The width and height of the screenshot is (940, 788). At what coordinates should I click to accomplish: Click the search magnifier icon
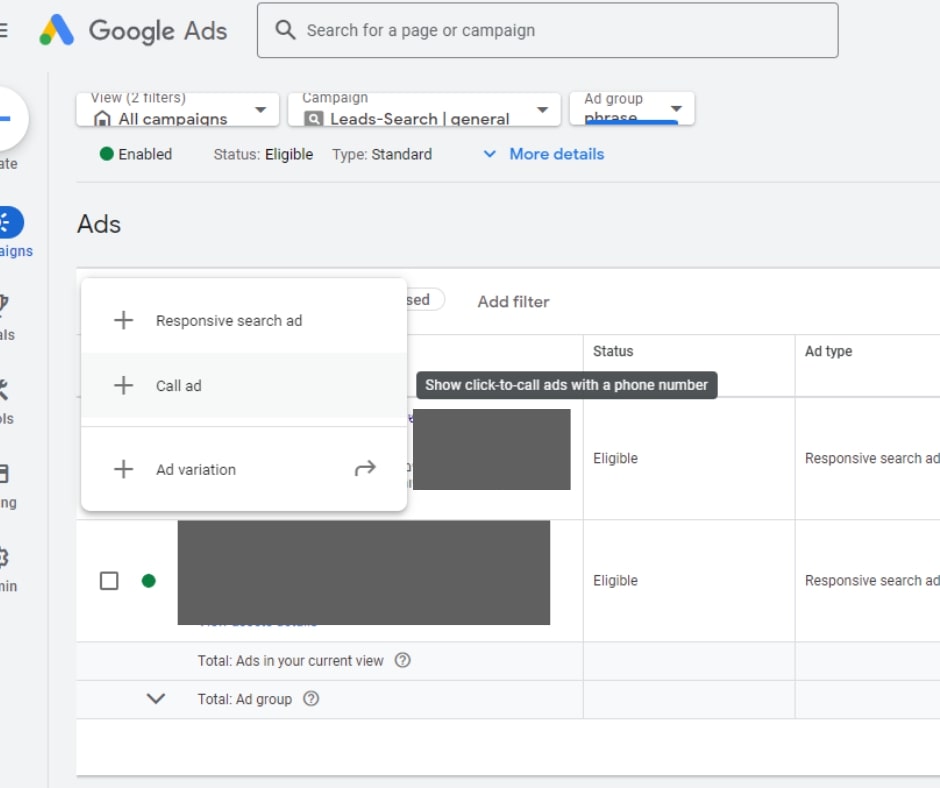(285, 30)
